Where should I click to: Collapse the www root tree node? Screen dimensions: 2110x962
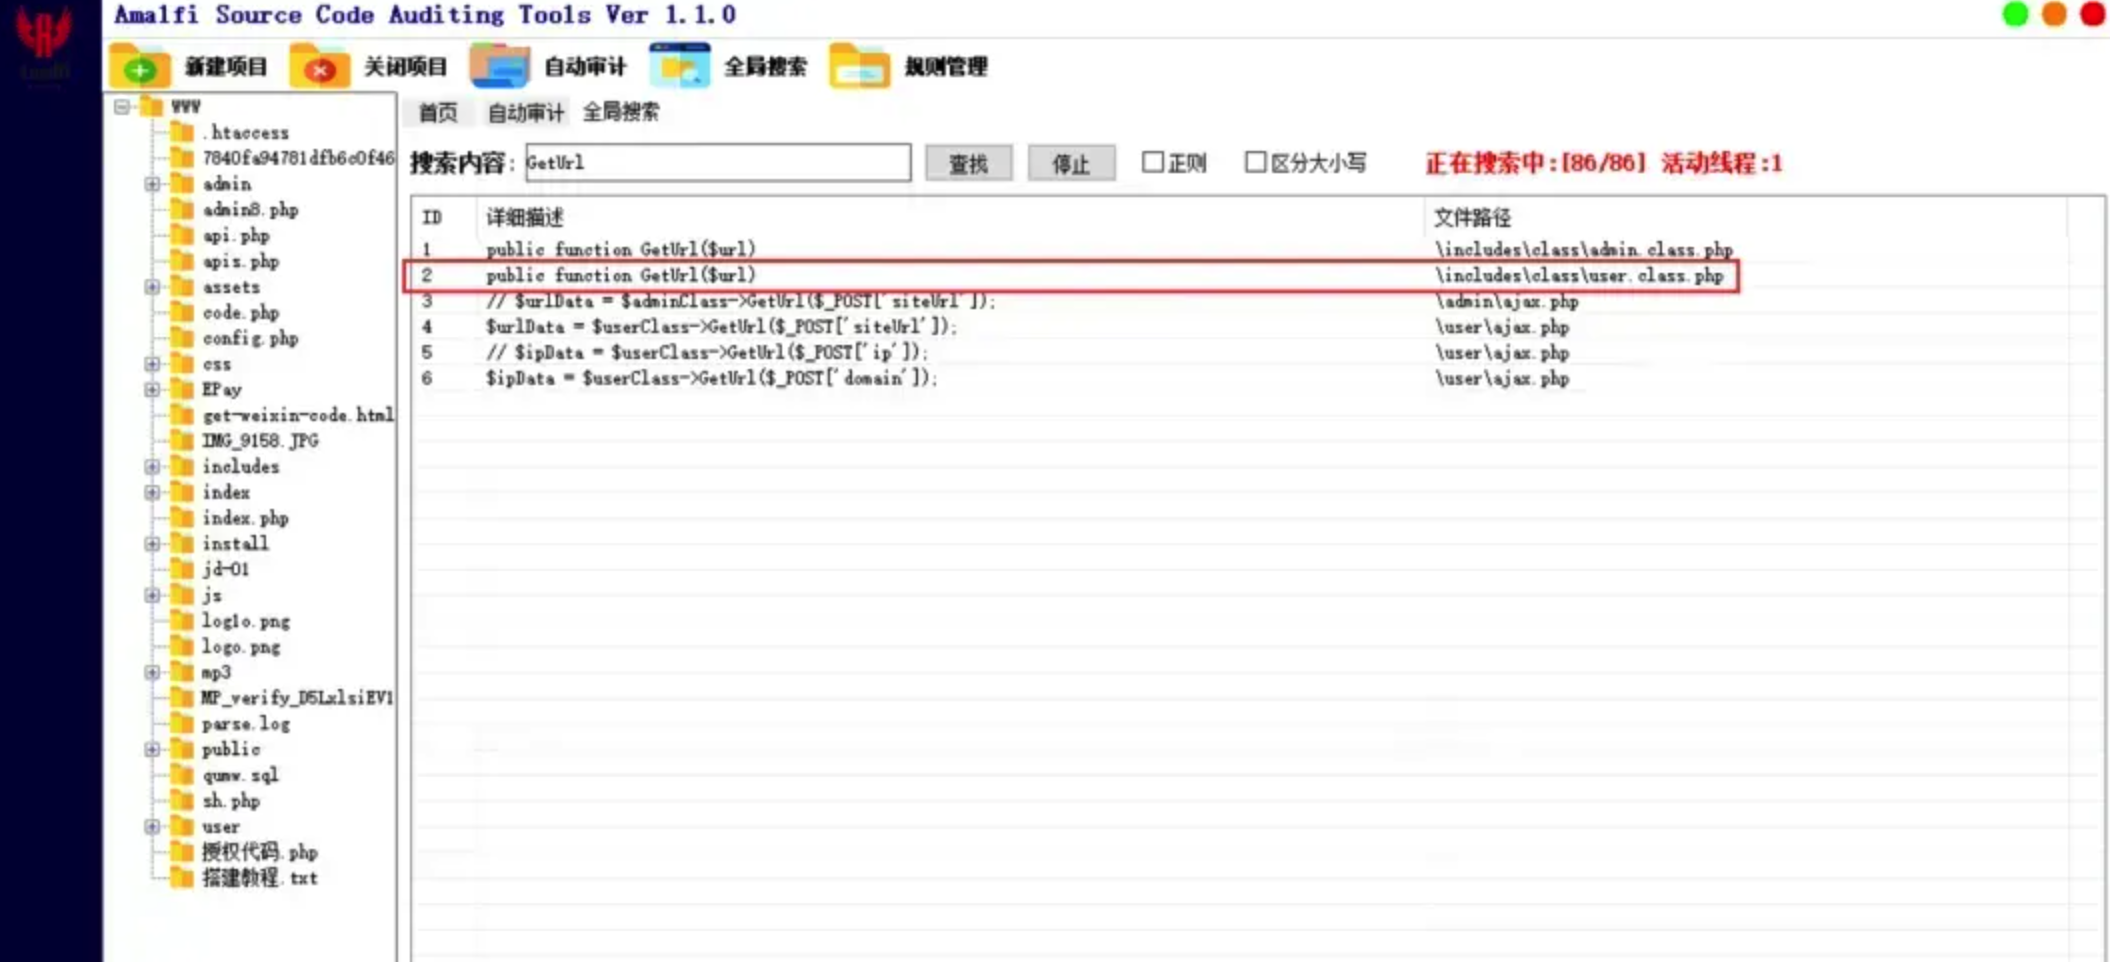click(x=121, y=106)
